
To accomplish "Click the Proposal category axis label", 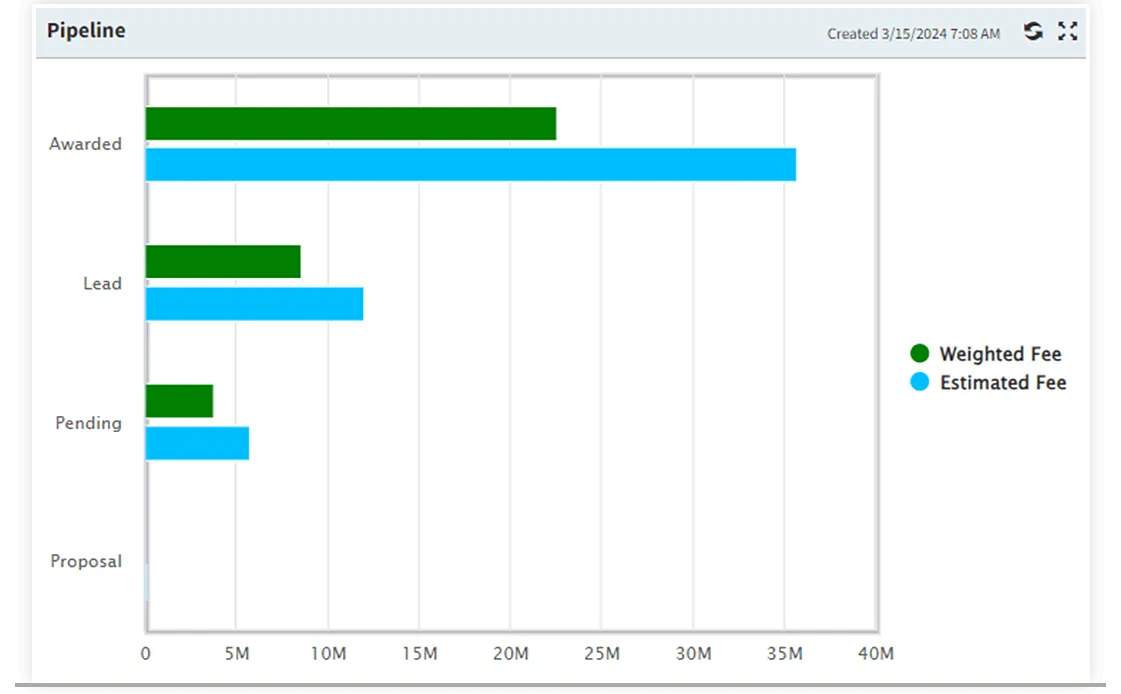I will click(x=86, y=561).
